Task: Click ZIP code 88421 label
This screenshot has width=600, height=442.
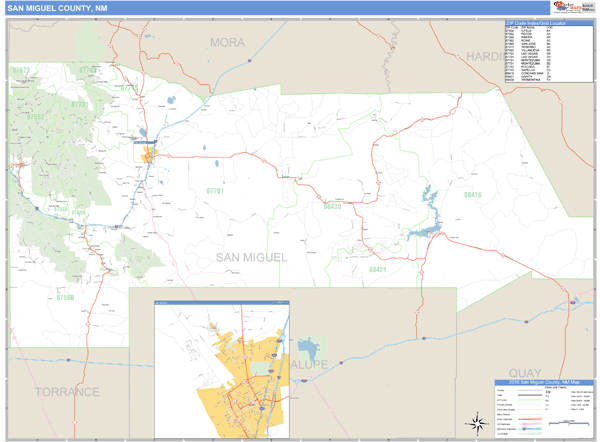Action: click(377, 270)
